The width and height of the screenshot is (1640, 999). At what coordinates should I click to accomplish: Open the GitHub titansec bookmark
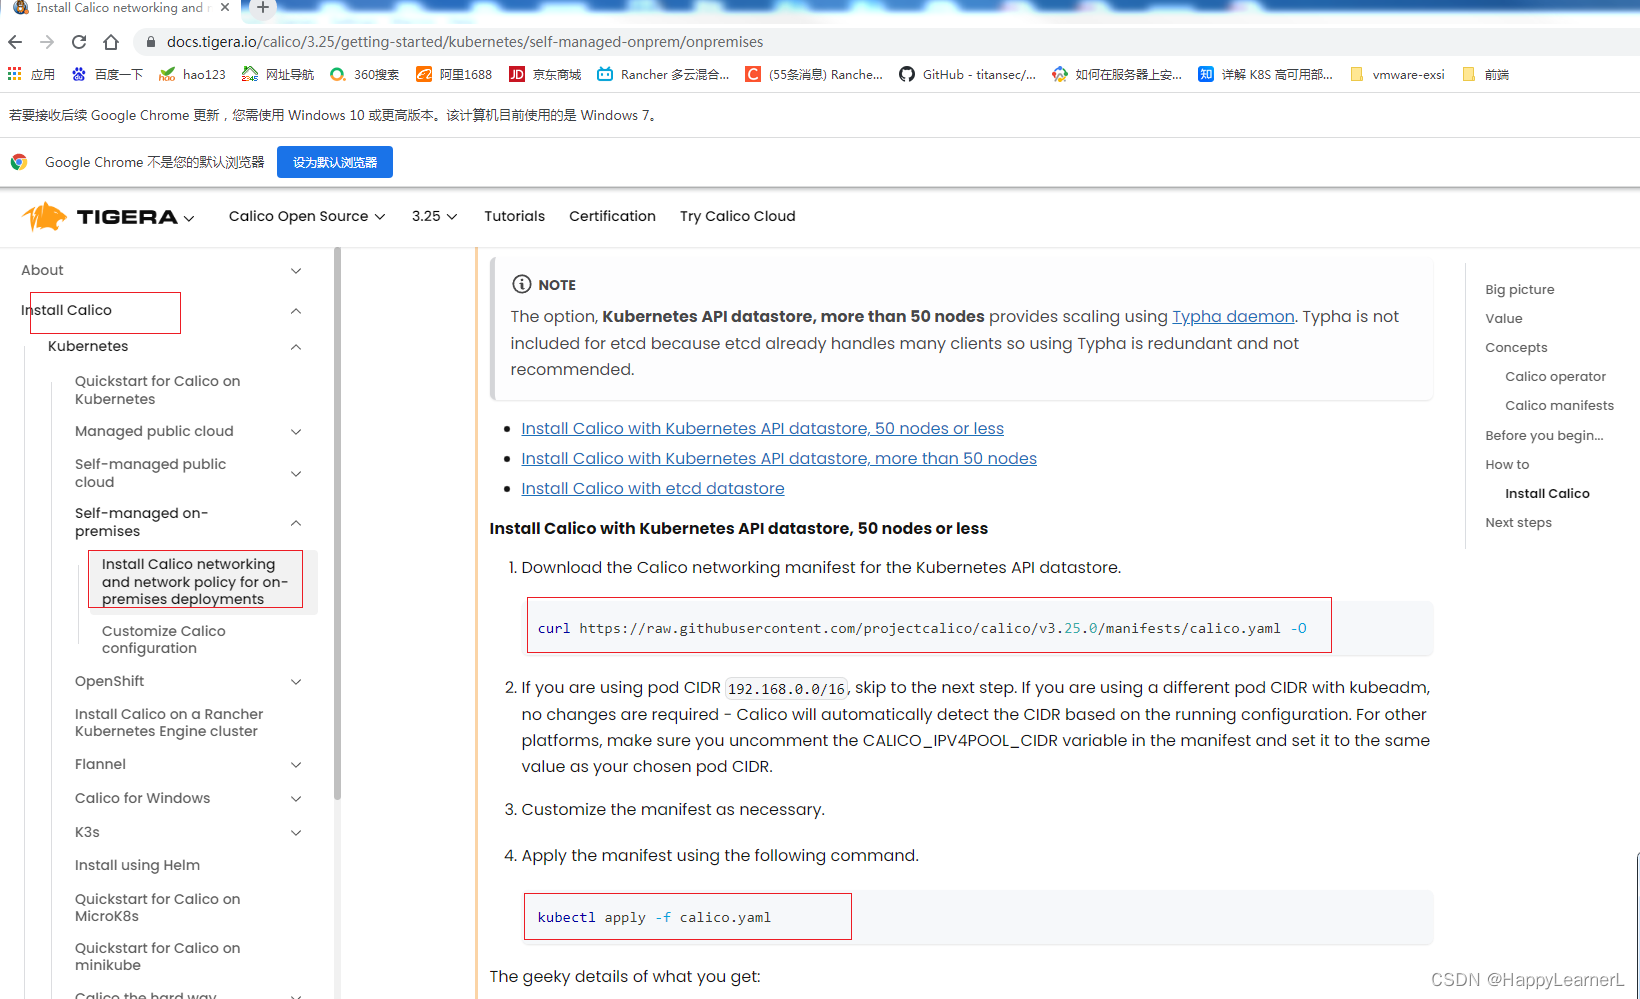click(x=967, y=74)
